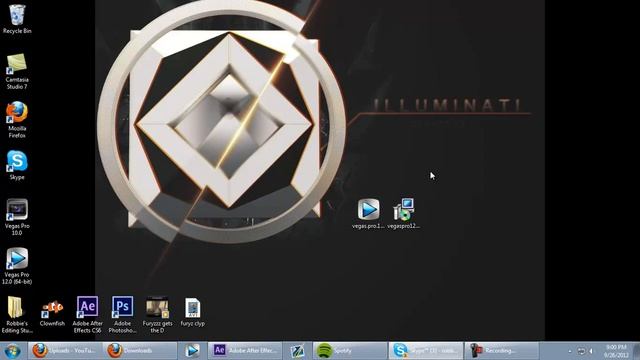Select the furyz clyp AVI file
The height and width of the screenshot is (360, 640).
[x=193, y=313]
